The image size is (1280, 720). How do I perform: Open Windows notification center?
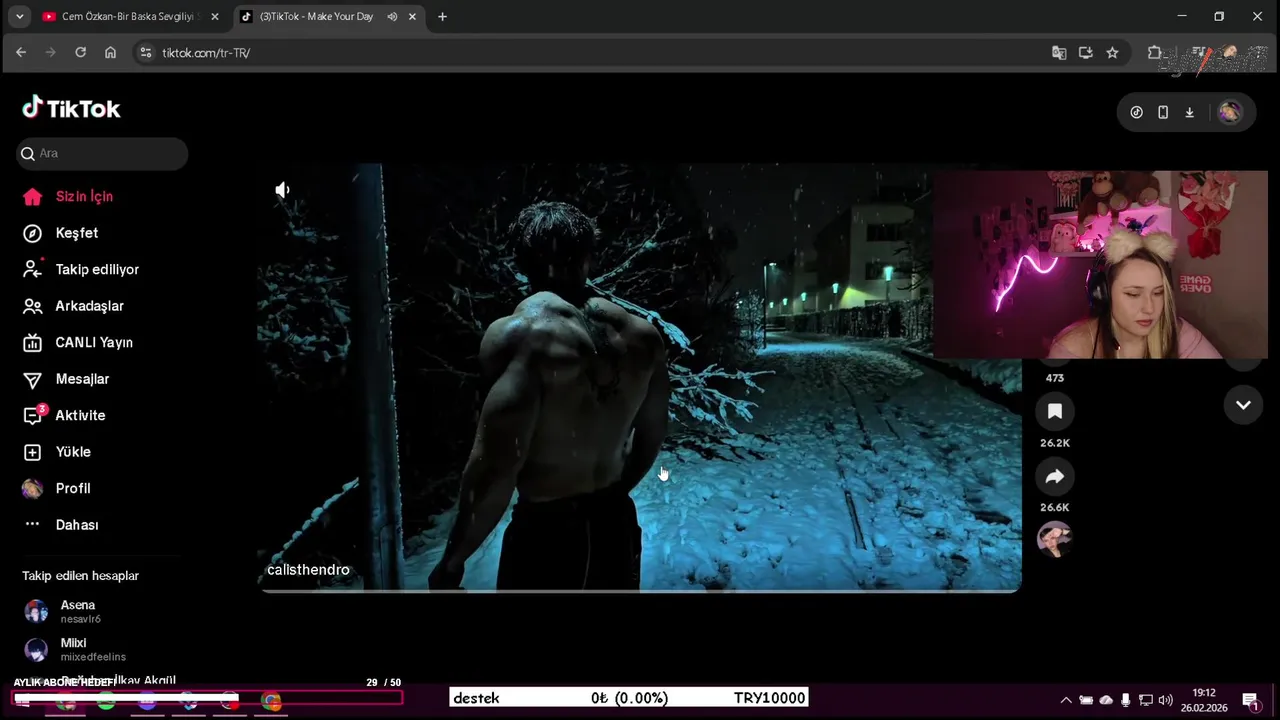(1250, 700)
